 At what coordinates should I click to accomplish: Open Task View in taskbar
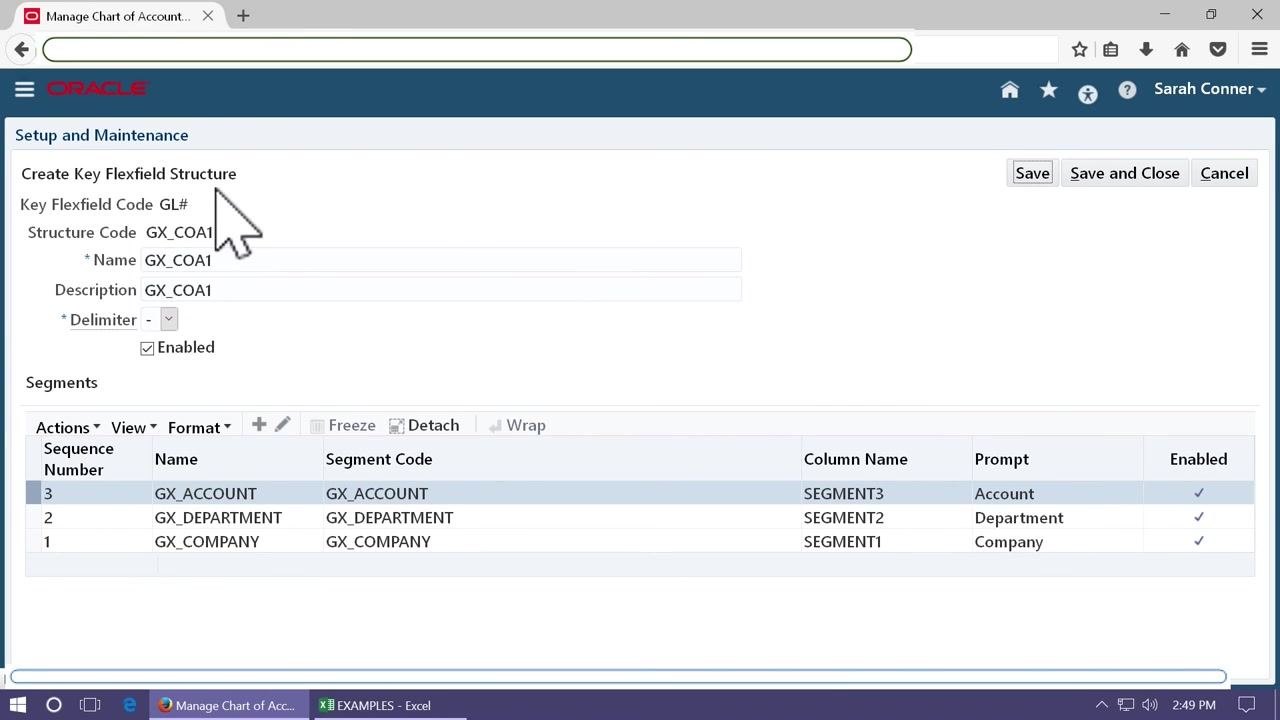(90, 705)
